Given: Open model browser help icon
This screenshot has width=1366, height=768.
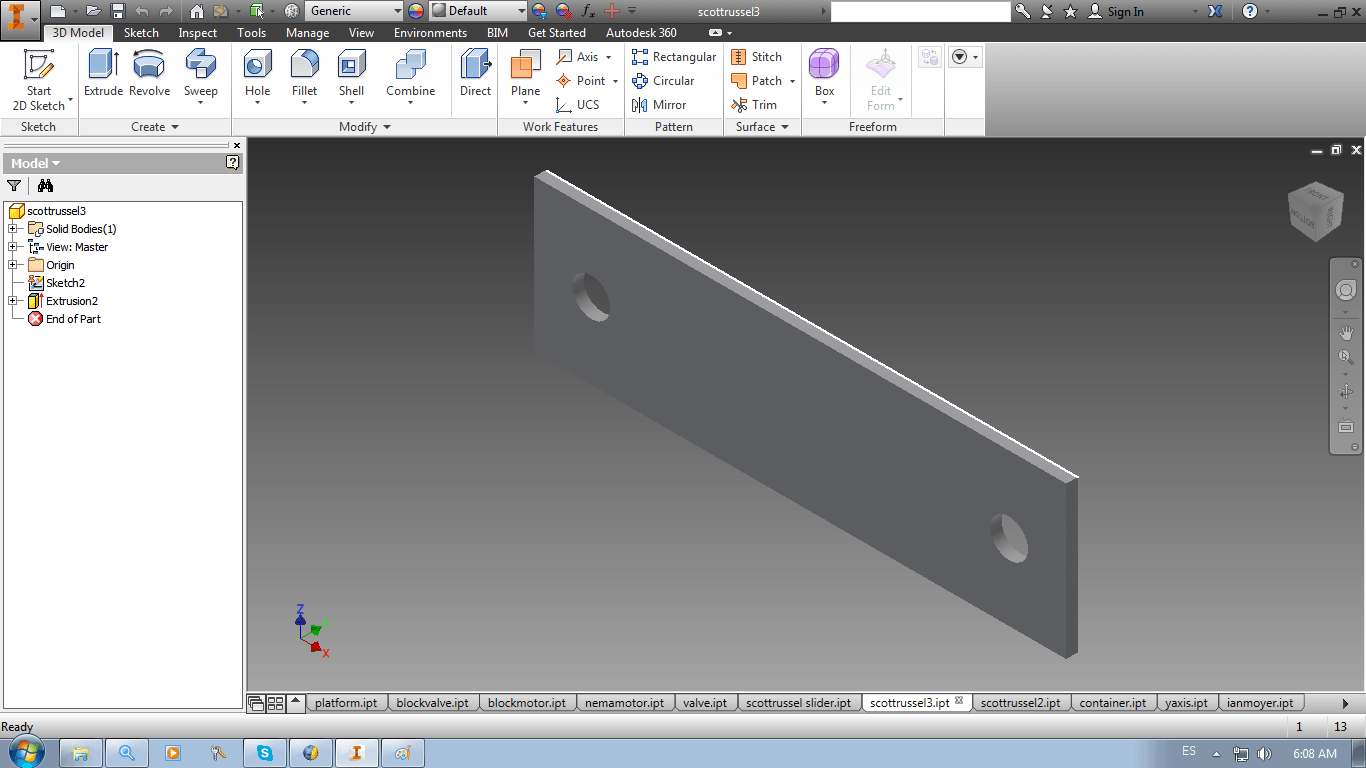Looking at the screenshot, I should pyautogui.click(x=233, y=163).
